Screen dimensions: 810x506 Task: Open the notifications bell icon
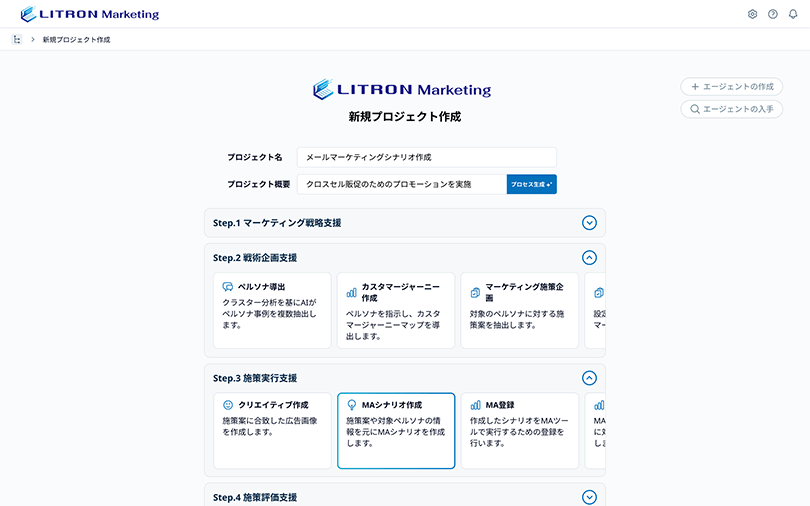[x=793, y=14]
